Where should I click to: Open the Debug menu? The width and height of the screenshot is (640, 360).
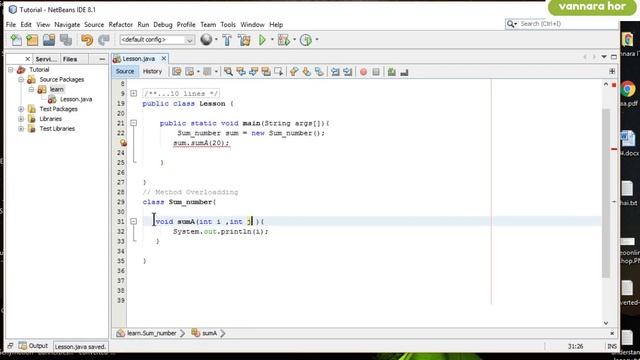162,24
